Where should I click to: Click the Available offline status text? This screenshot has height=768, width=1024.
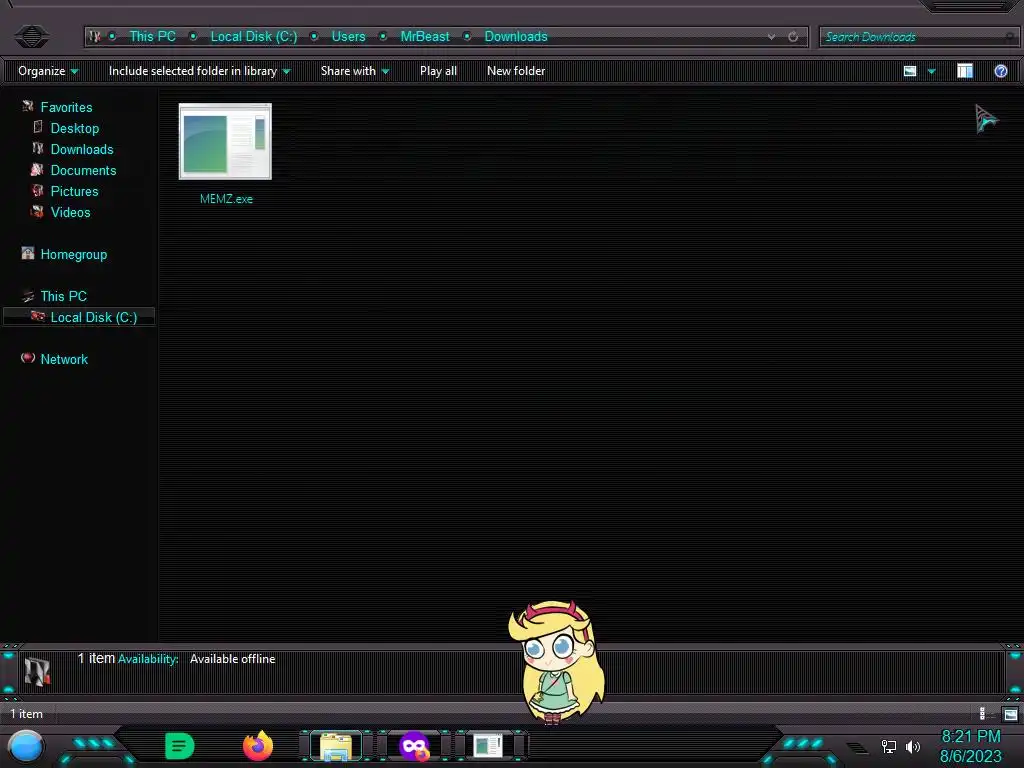(x=232, y=659)
